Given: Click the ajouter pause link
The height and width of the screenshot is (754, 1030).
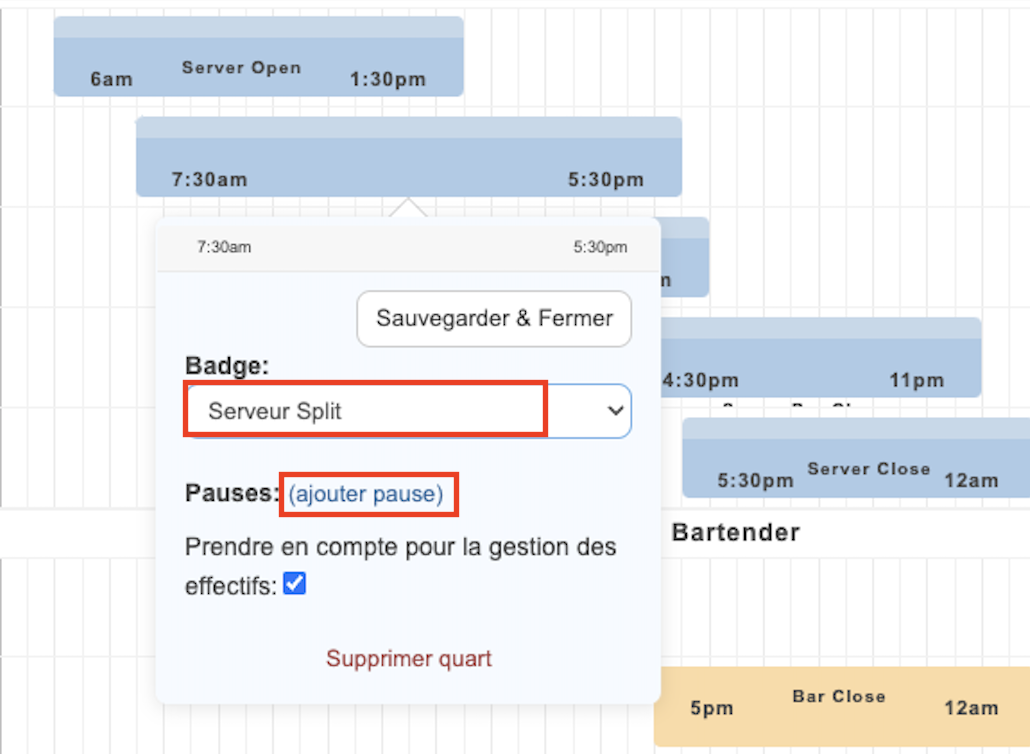Looking at the screenshot, I should point(366,494).
